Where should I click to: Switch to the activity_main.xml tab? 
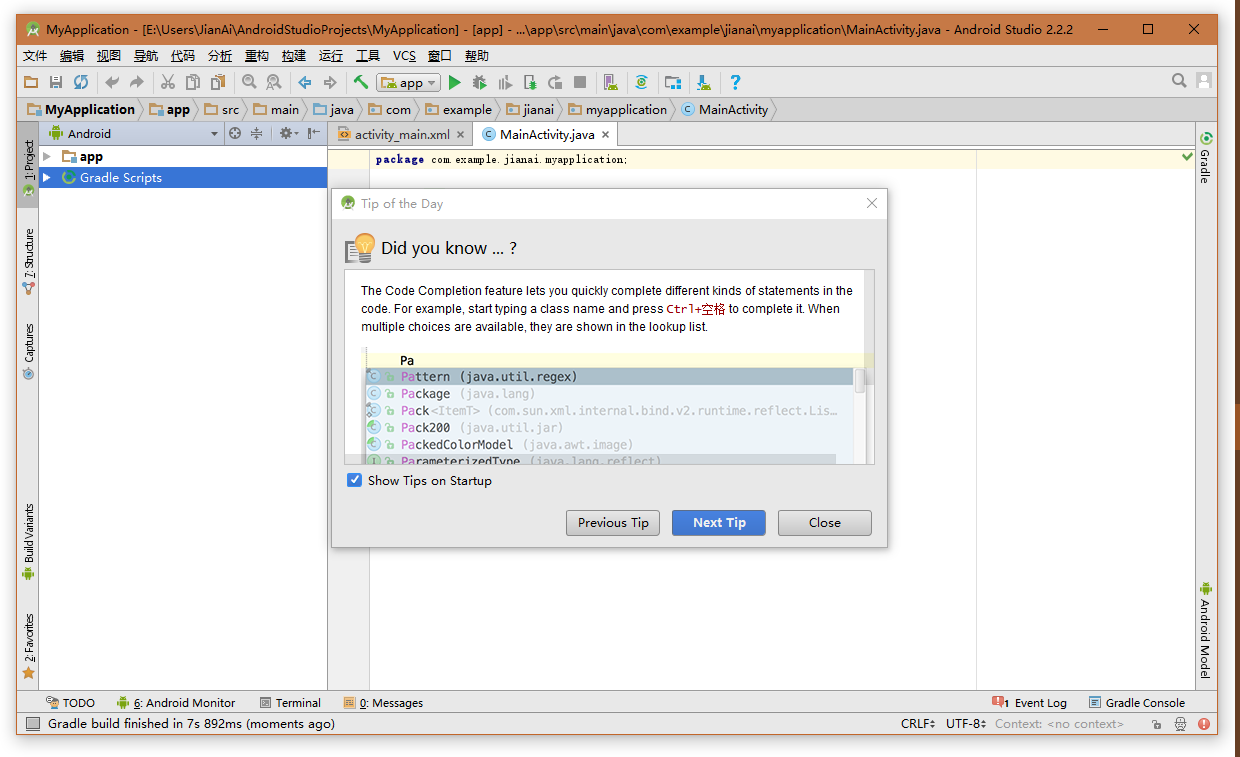(x=402, y=134)
